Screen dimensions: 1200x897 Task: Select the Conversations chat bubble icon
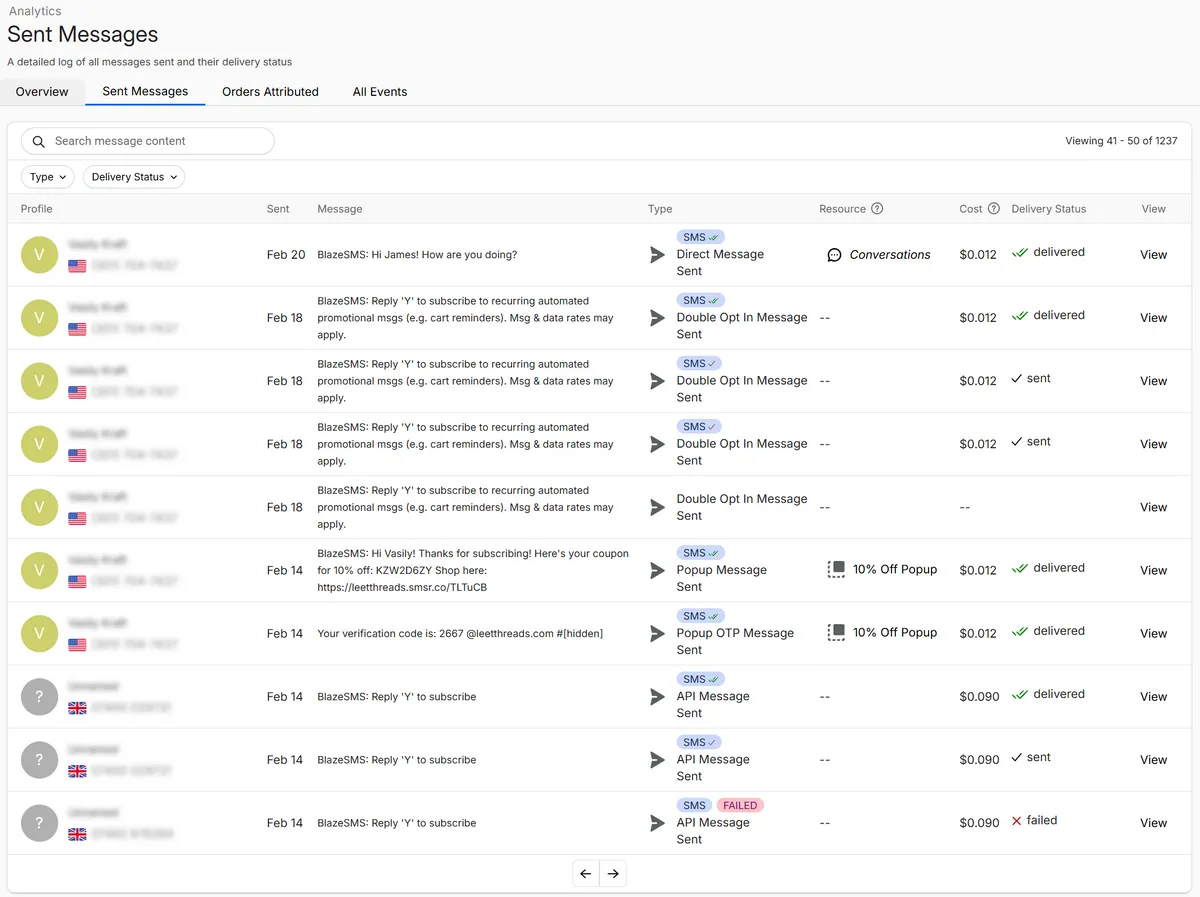tap(834, 254)
